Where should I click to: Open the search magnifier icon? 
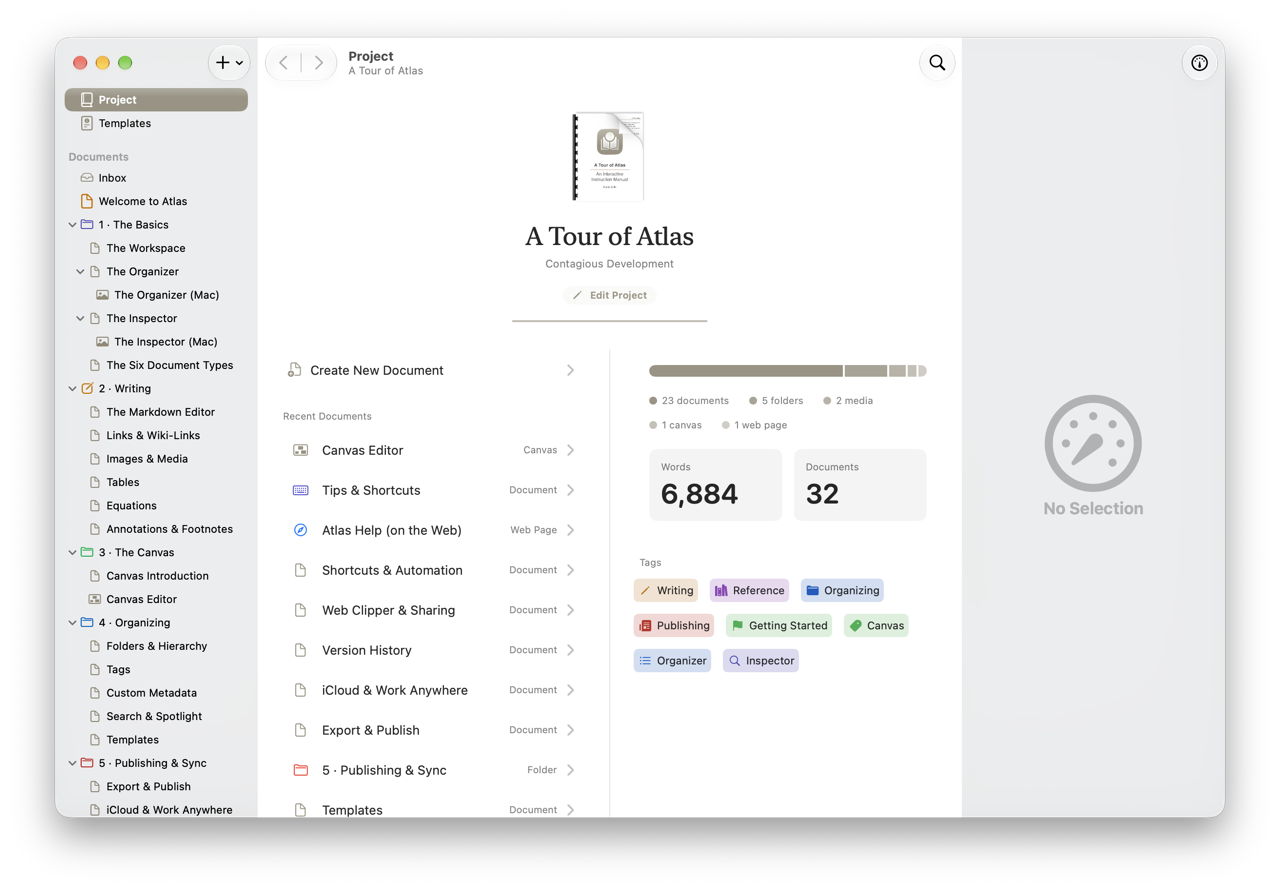[937, 63]
